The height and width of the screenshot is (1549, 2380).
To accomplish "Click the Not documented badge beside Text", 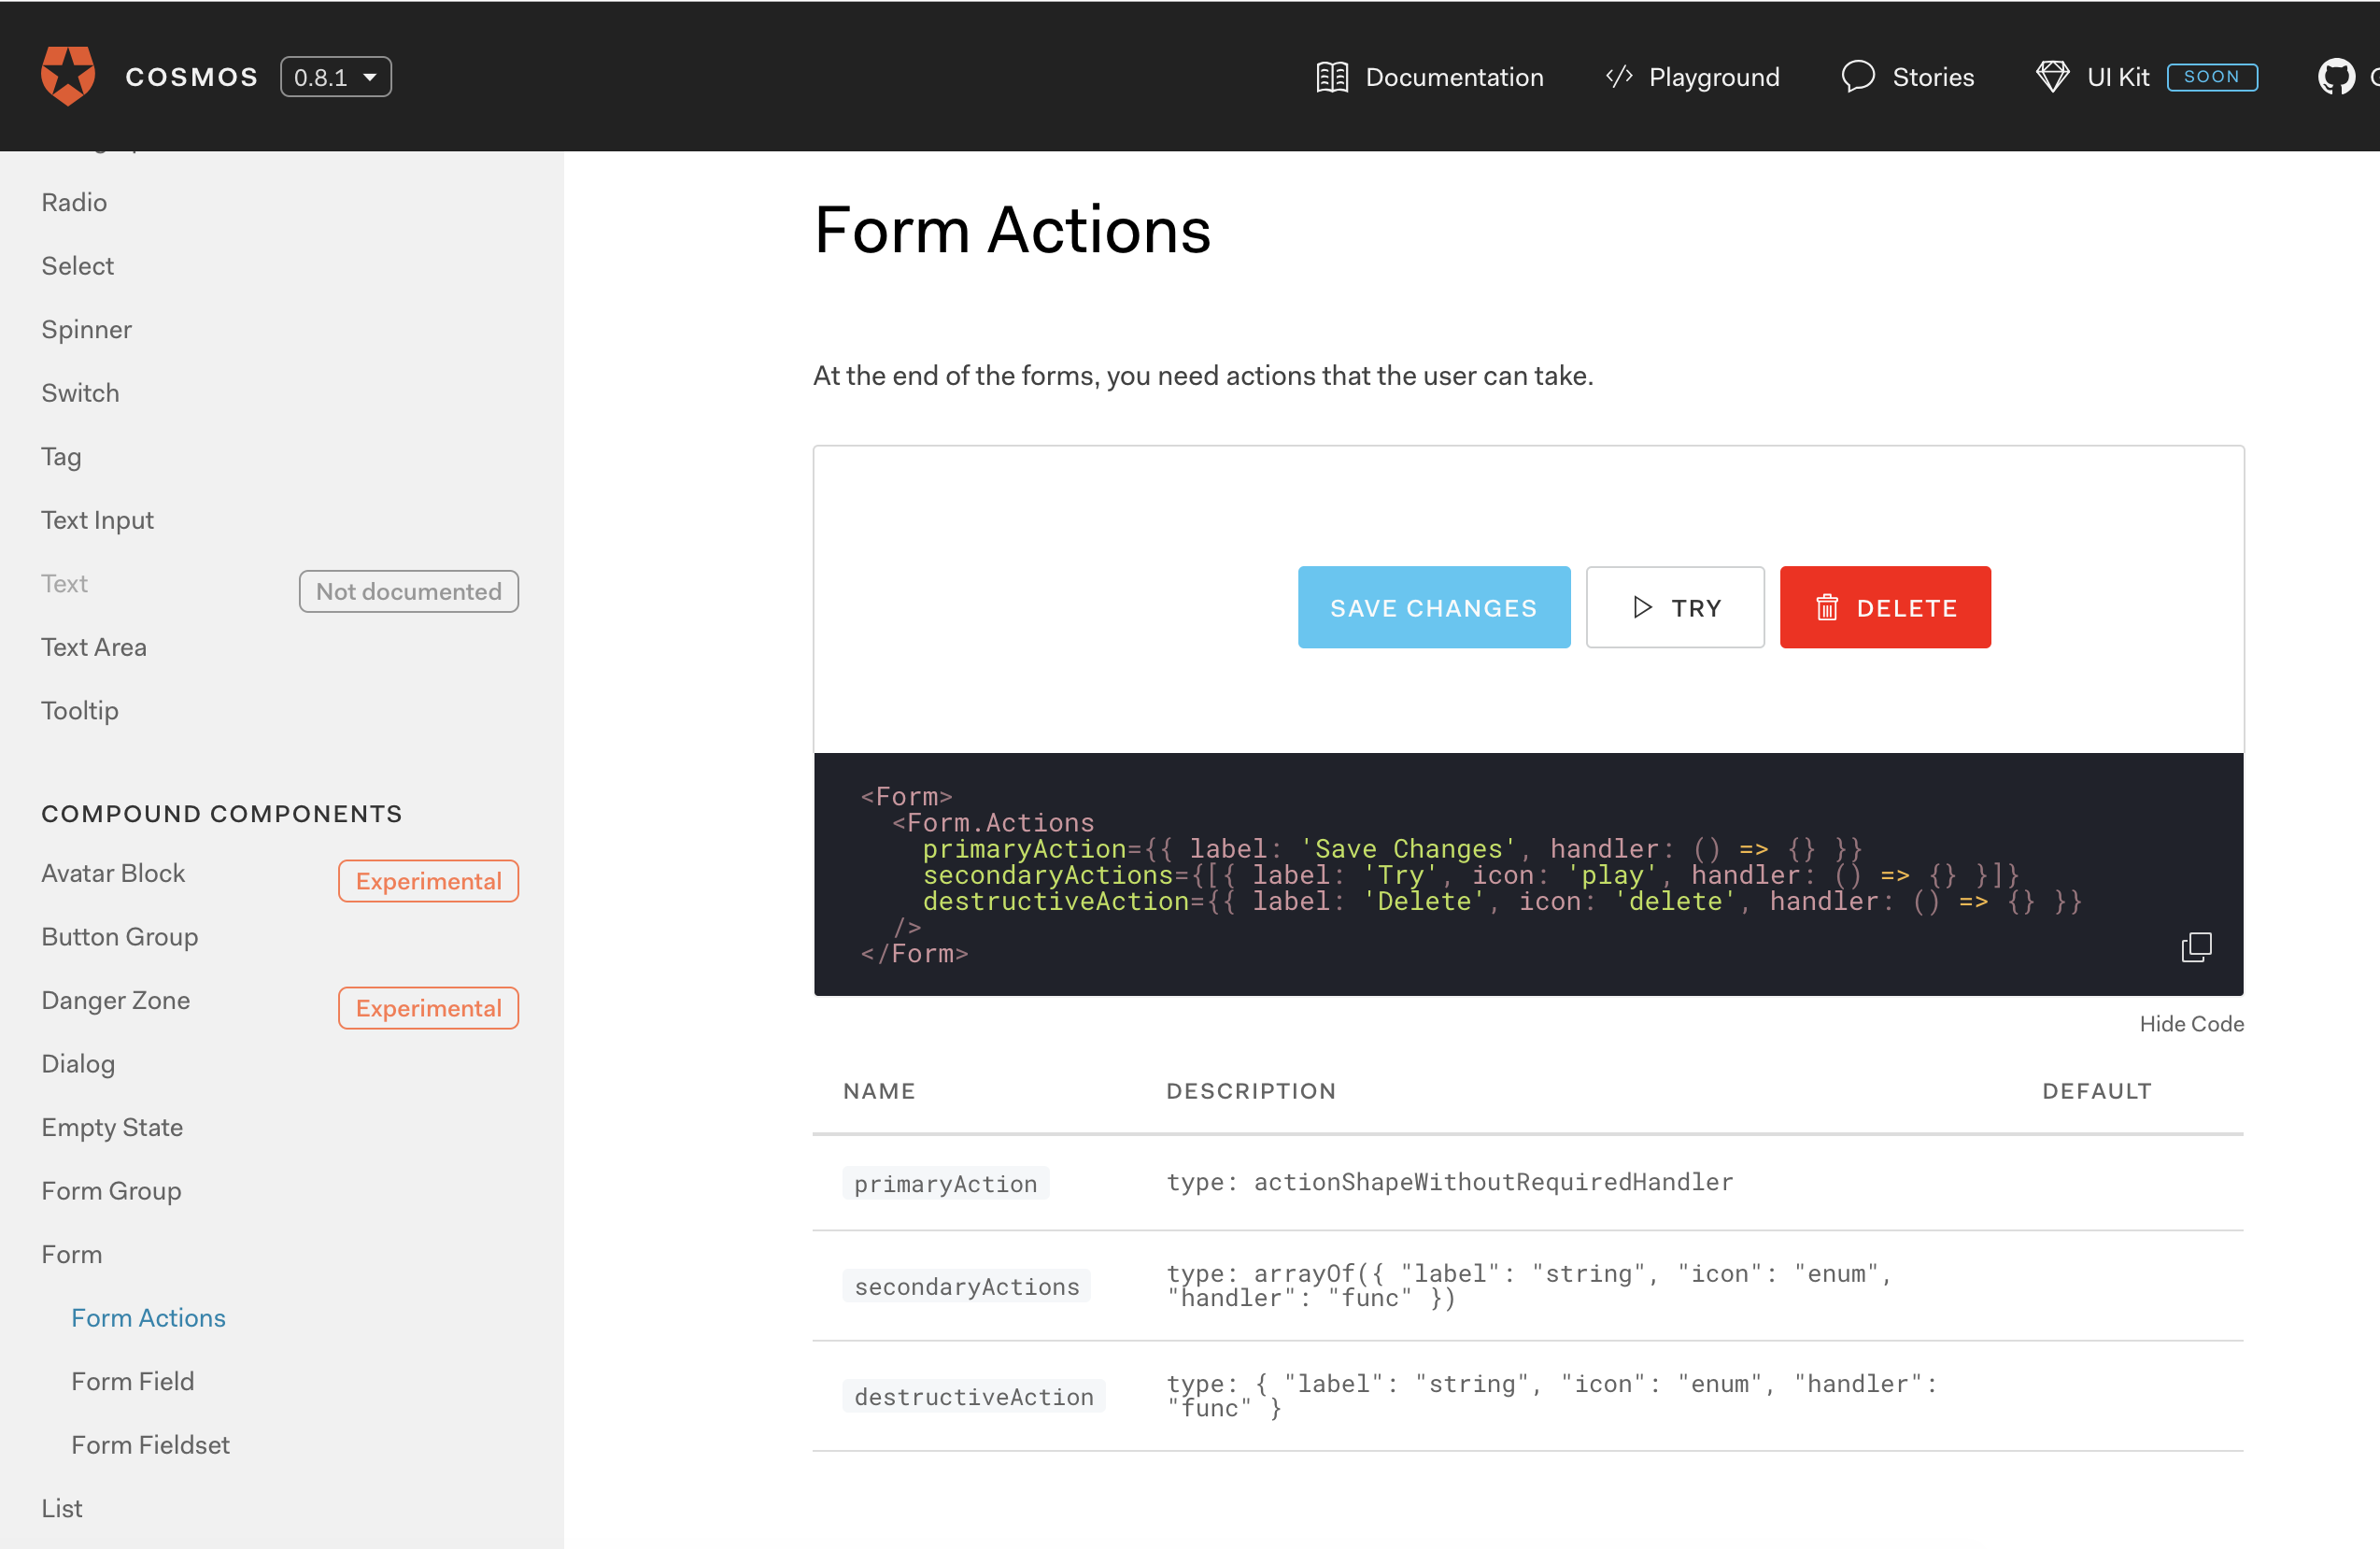I will (408, 591).
